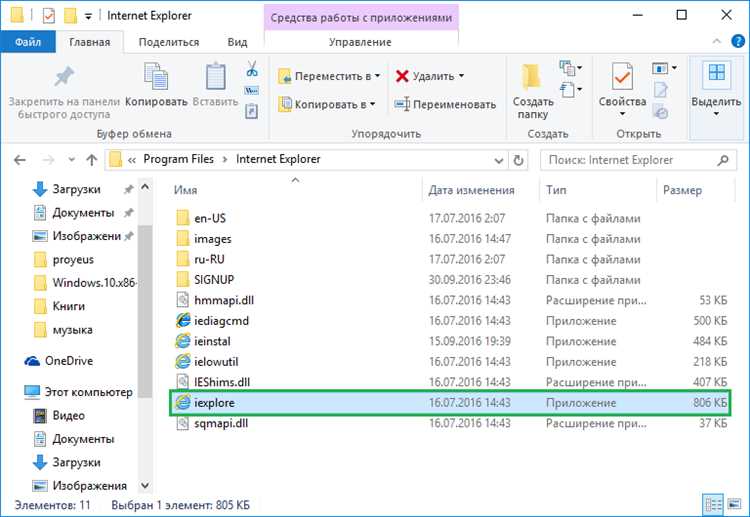Open address bar history dropdown chevron

[x=498, y=160]
